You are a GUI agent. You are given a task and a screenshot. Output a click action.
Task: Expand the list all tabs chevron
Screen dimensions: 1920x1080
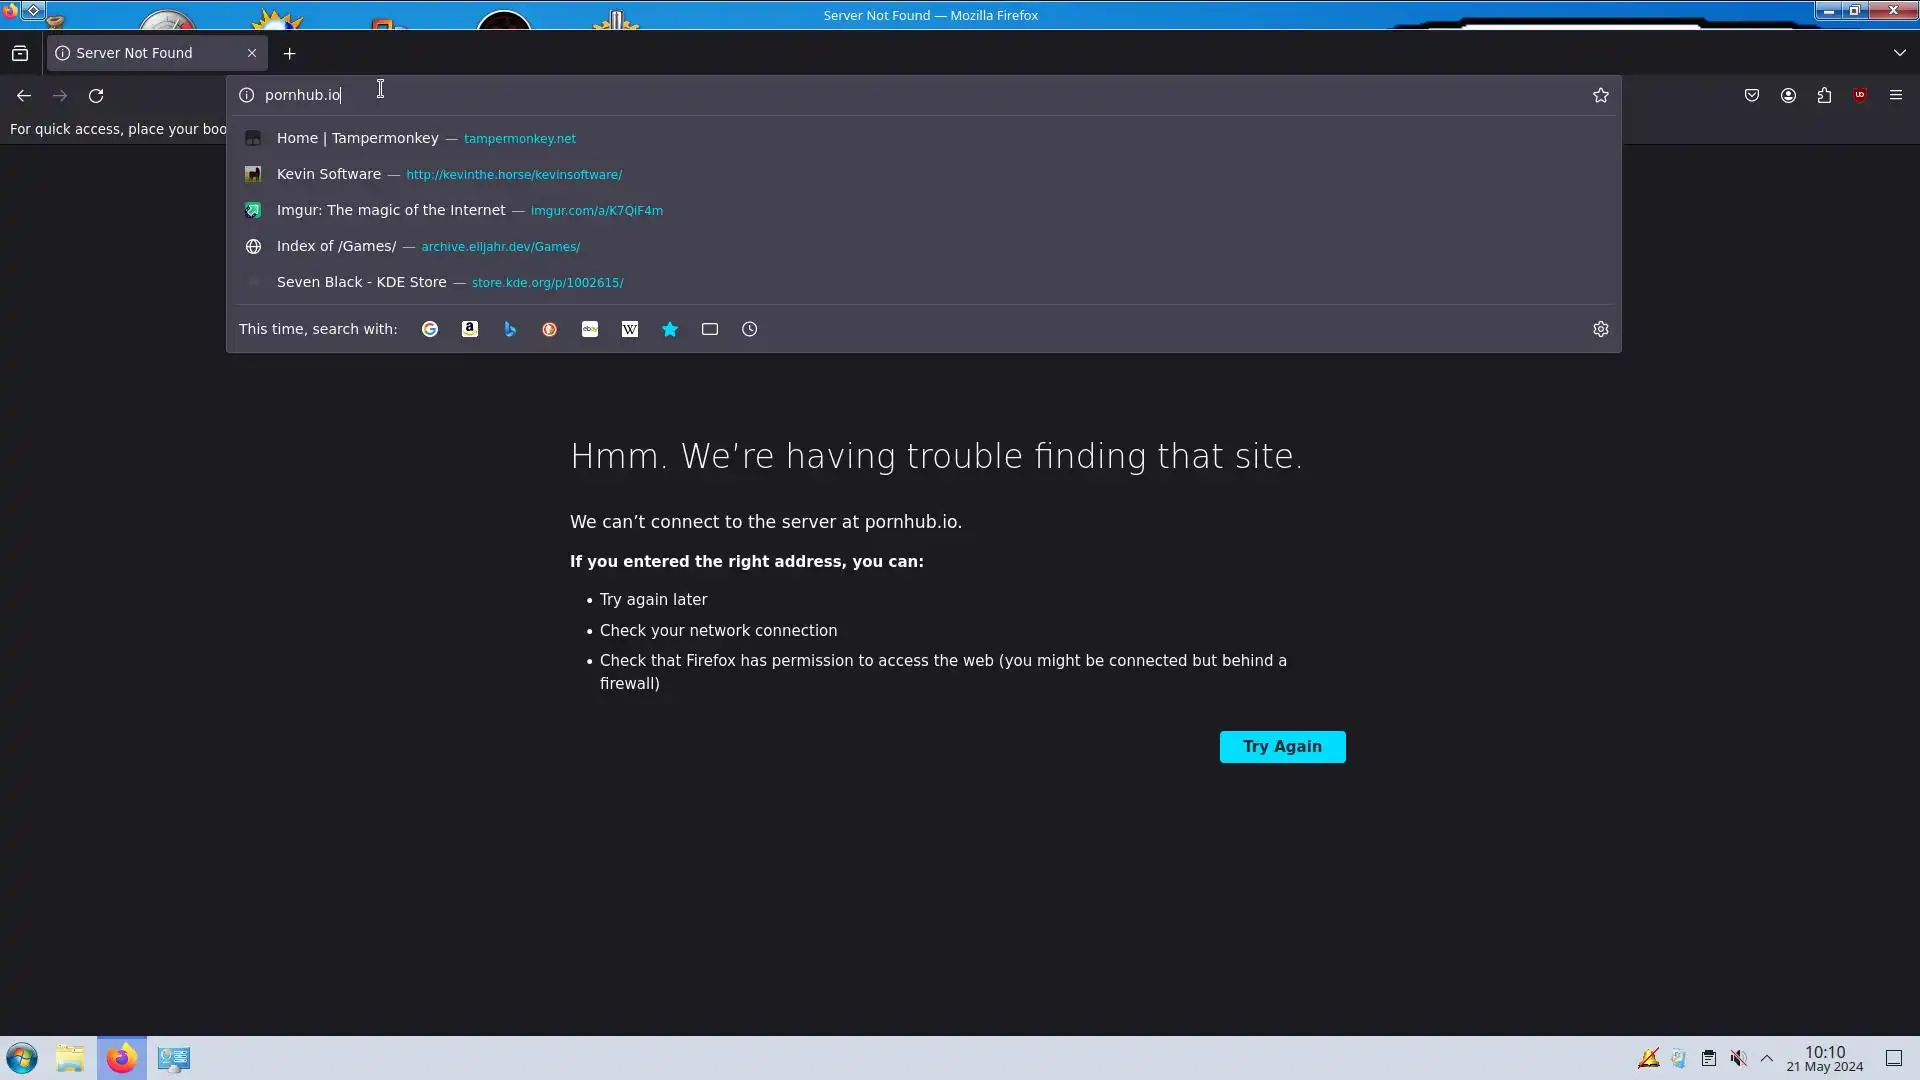[x=1899, y=53]
